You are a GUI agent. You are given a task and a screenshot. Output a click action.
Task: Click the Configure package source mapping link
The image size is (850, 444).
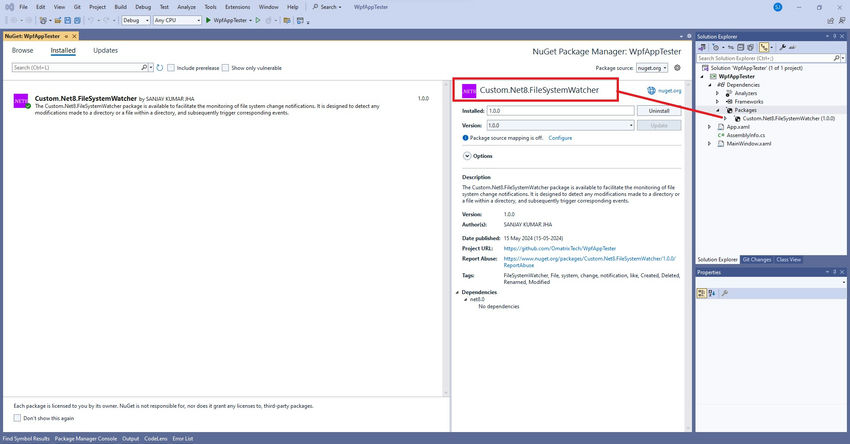[x=560, y=138]
